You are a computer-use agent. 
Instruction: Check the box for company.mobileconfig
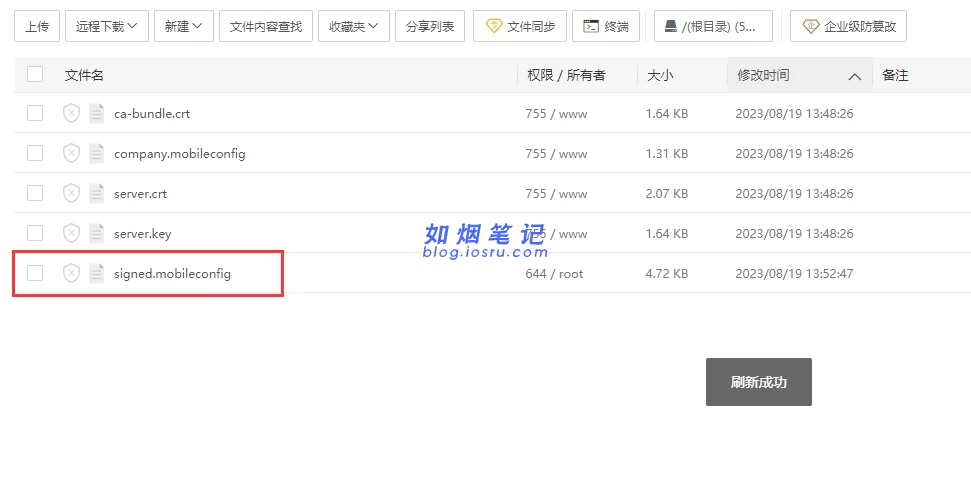click(x=35, y=154)
